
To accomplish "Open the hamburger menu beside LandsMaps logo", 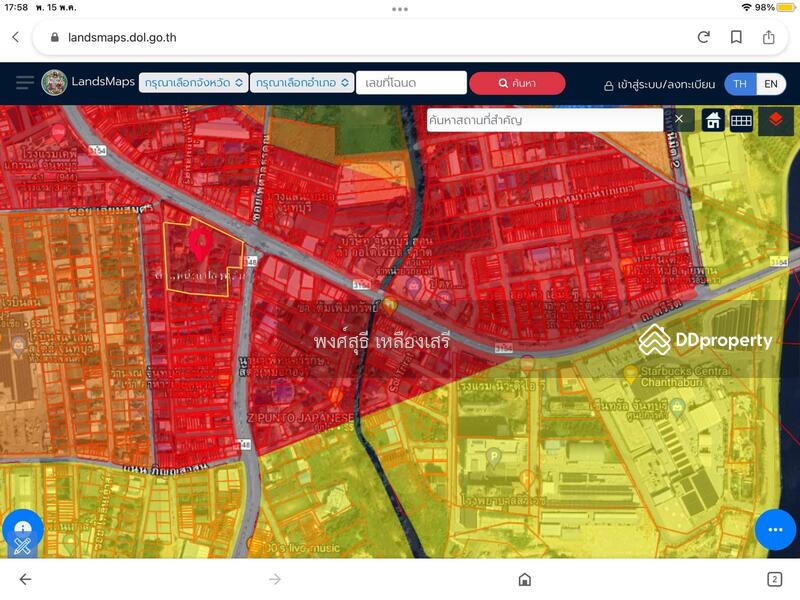I will (x=24, y=83).
